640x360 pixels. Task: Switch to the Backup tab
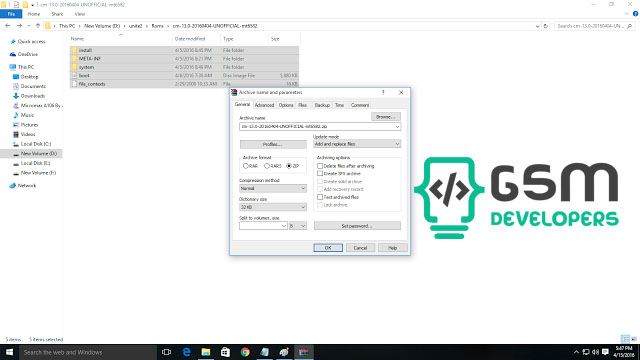point(322,105)
